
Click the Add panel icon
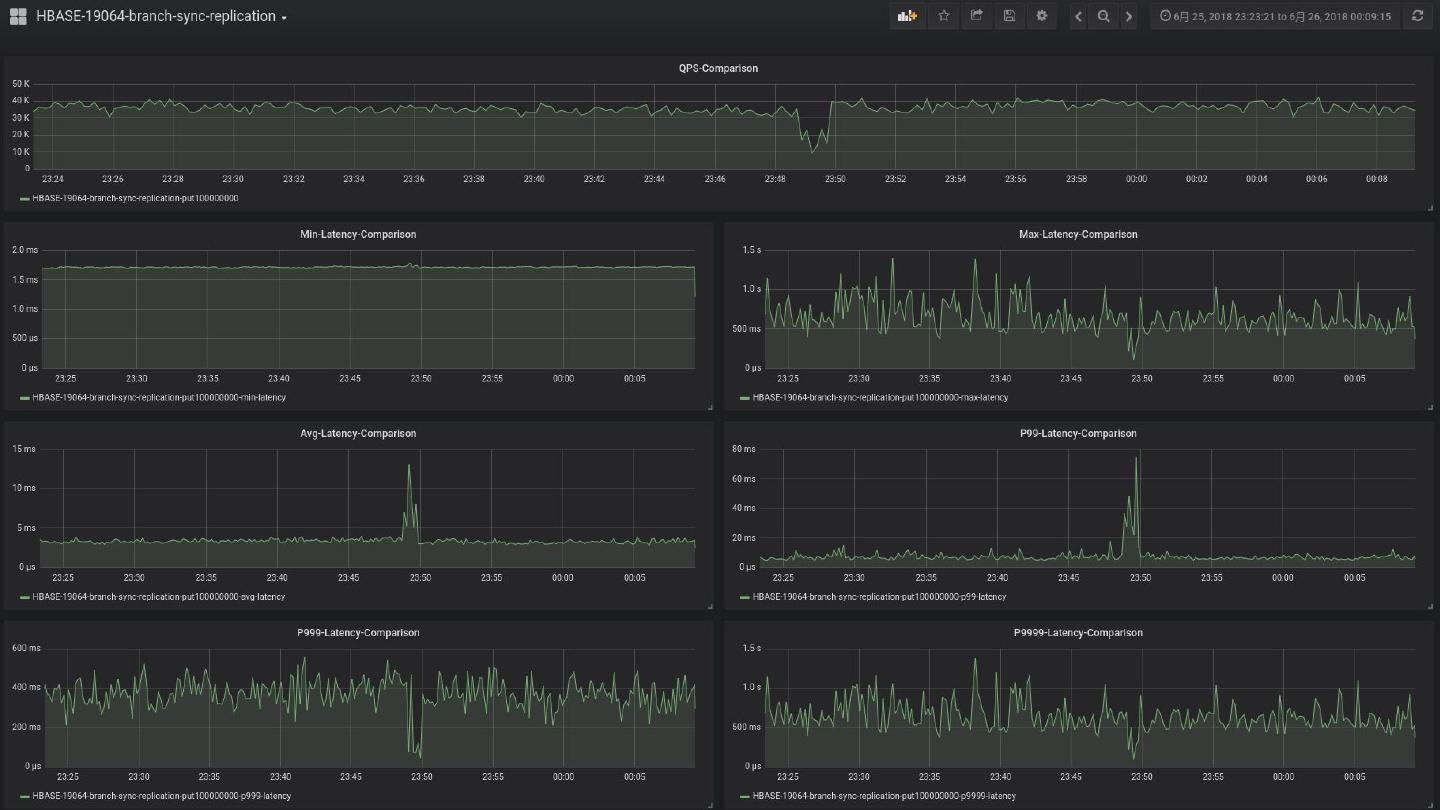[x=907, y=16]
